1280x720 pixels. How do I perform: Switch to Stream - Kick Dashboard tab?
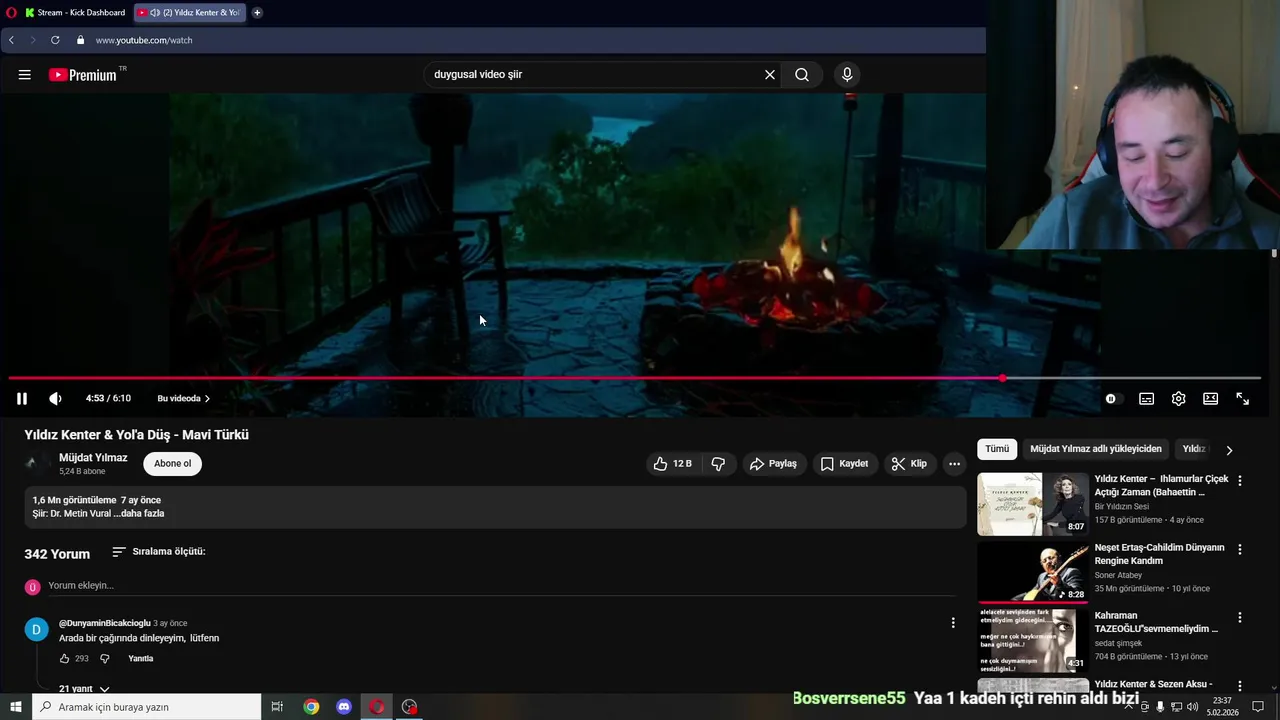click(74, 13)
